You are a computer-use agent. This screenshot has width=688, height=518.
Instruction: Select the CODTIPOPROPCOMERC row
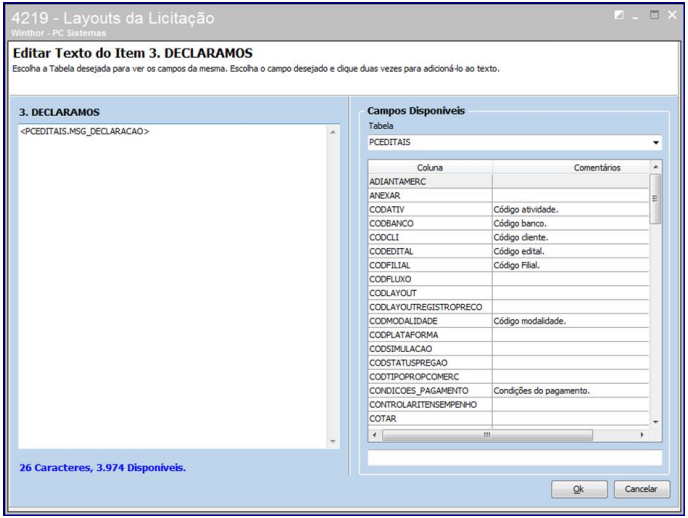tap(508, 377)
